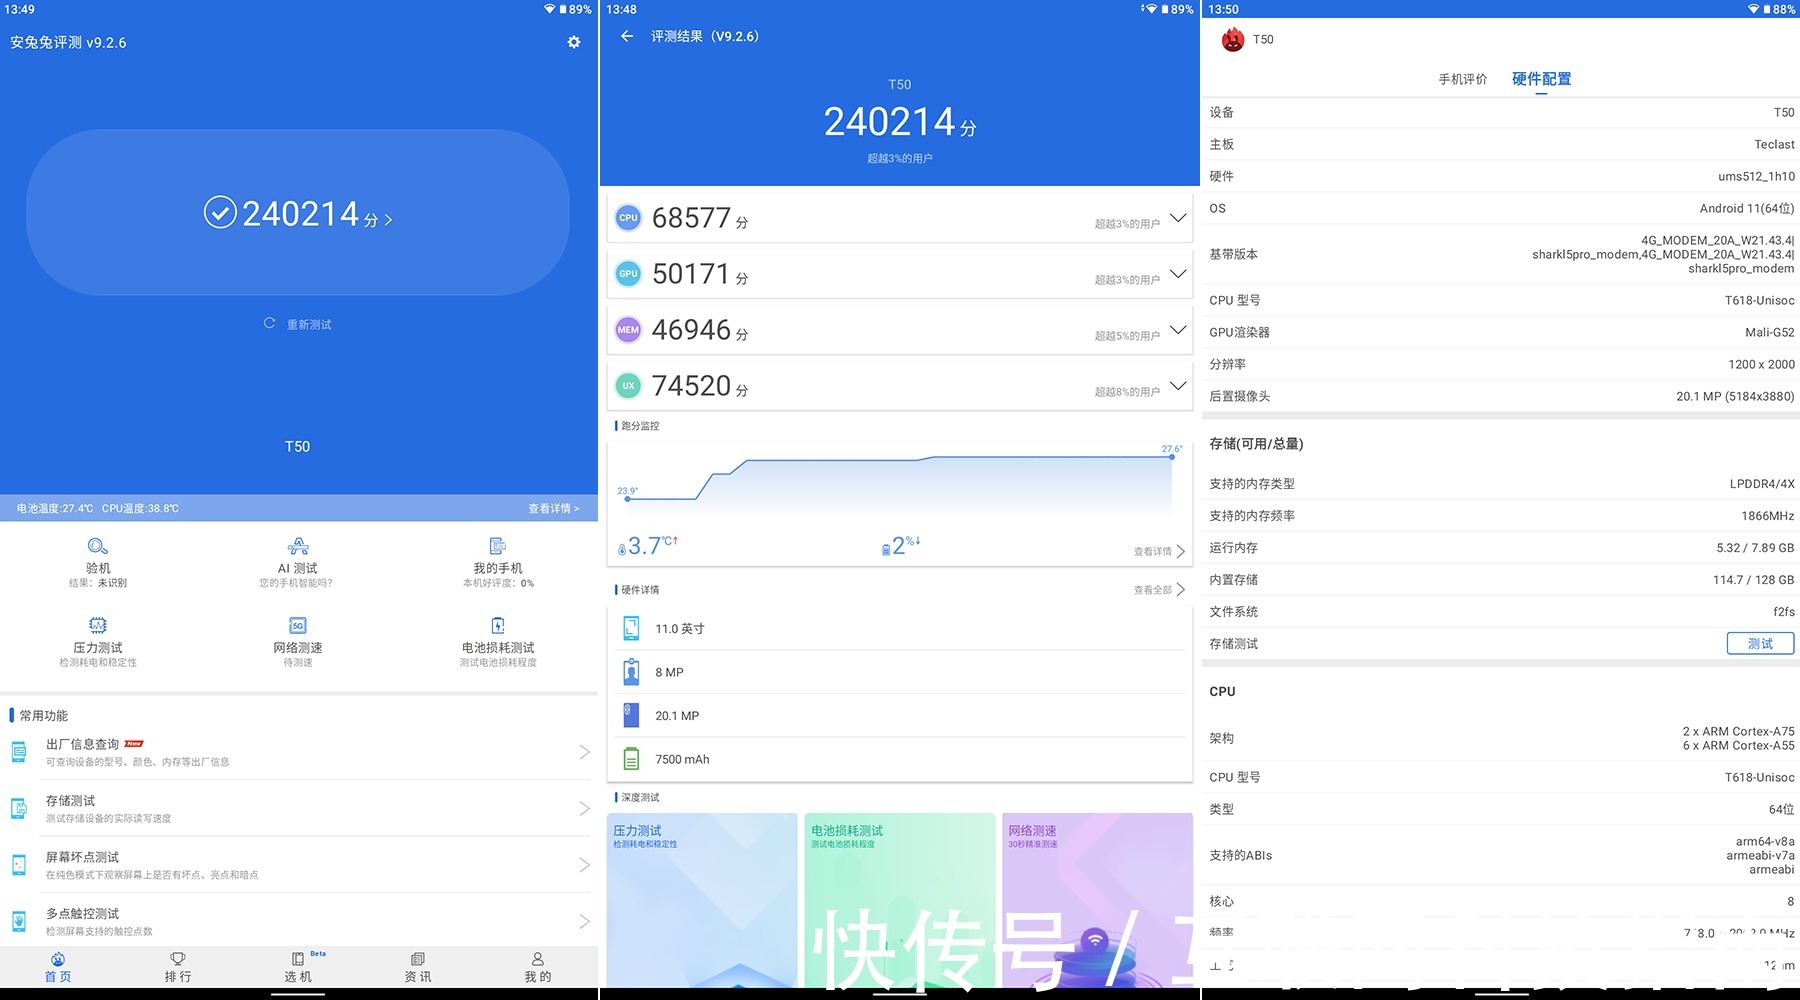This screenshot has width=1800, height=1000.
Task: Click the 114.7 / 128 GB storage value
Action: [x=1753, y=579]
